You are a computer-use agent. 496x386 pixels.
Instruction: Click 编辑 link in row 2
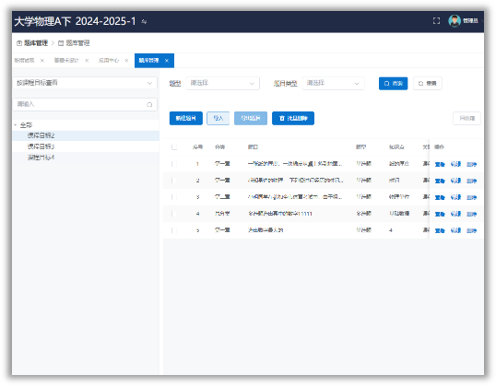pyautogui.click(x=456, y=181)
